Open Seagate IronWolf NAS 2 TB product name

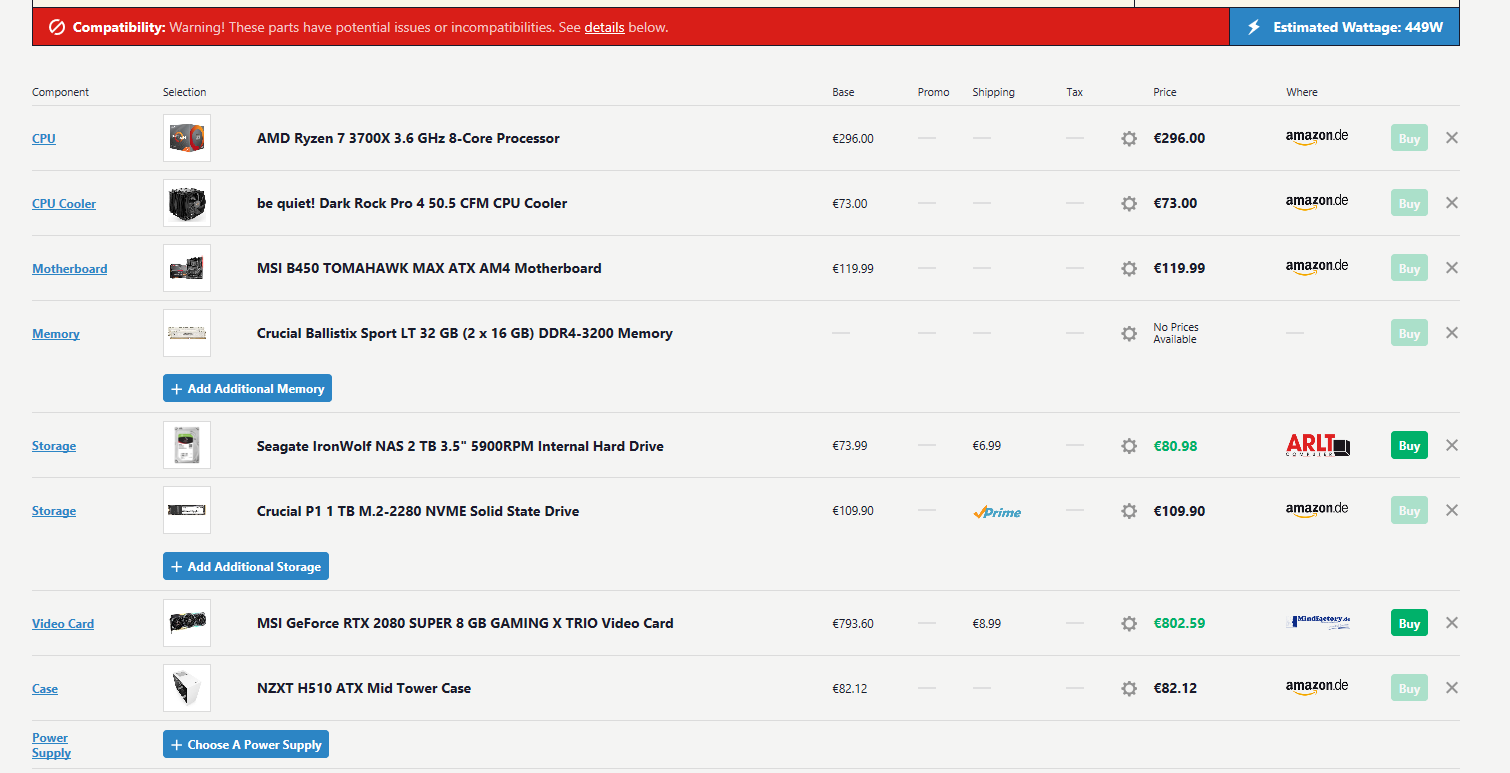click(460, 446)
